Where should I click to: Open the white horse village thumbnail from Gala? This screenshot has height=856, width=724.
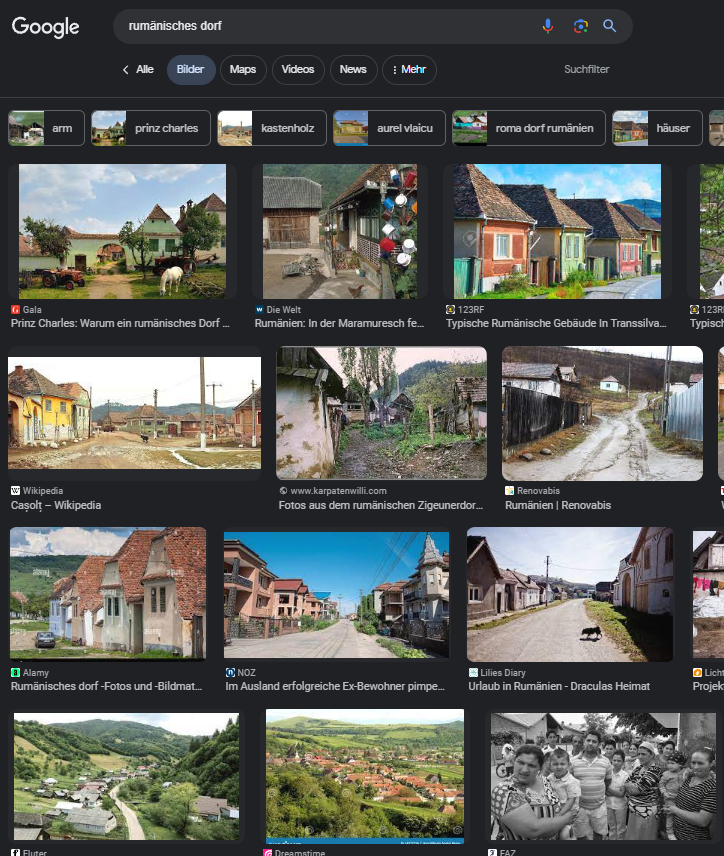122,231
